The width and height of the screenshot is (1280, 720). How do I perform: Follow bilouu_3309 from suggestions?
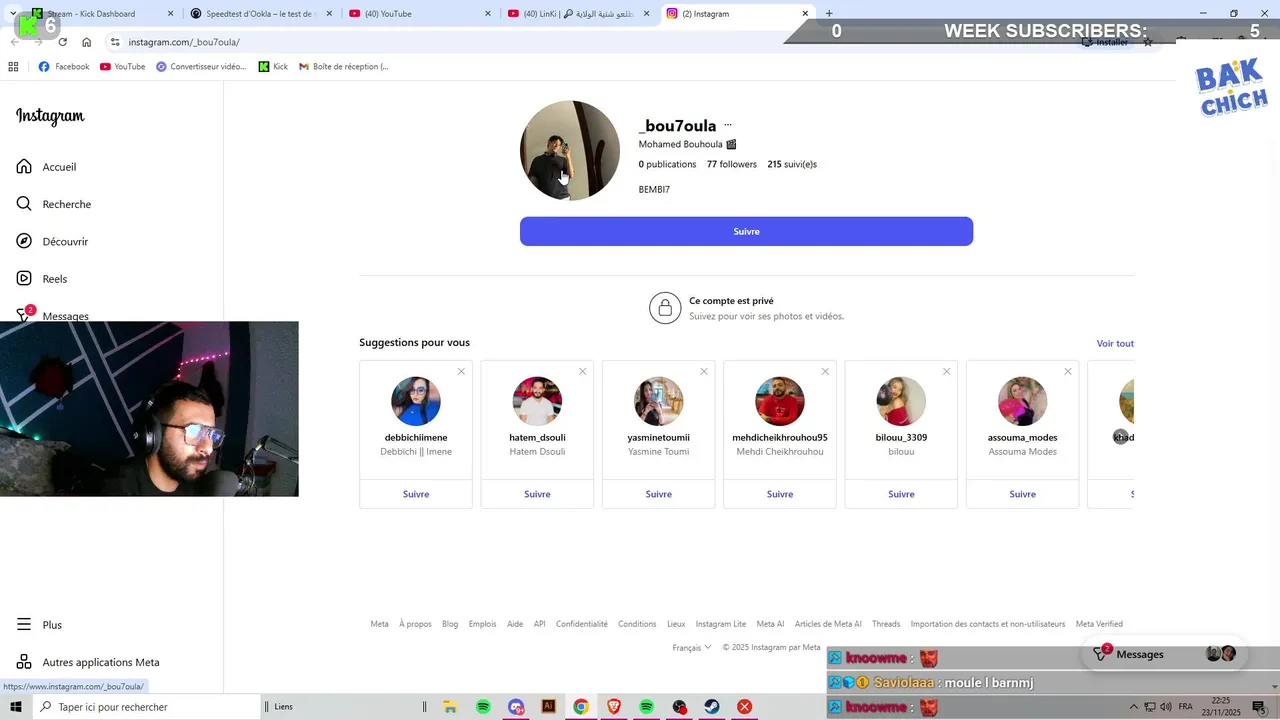pos(901,494)
